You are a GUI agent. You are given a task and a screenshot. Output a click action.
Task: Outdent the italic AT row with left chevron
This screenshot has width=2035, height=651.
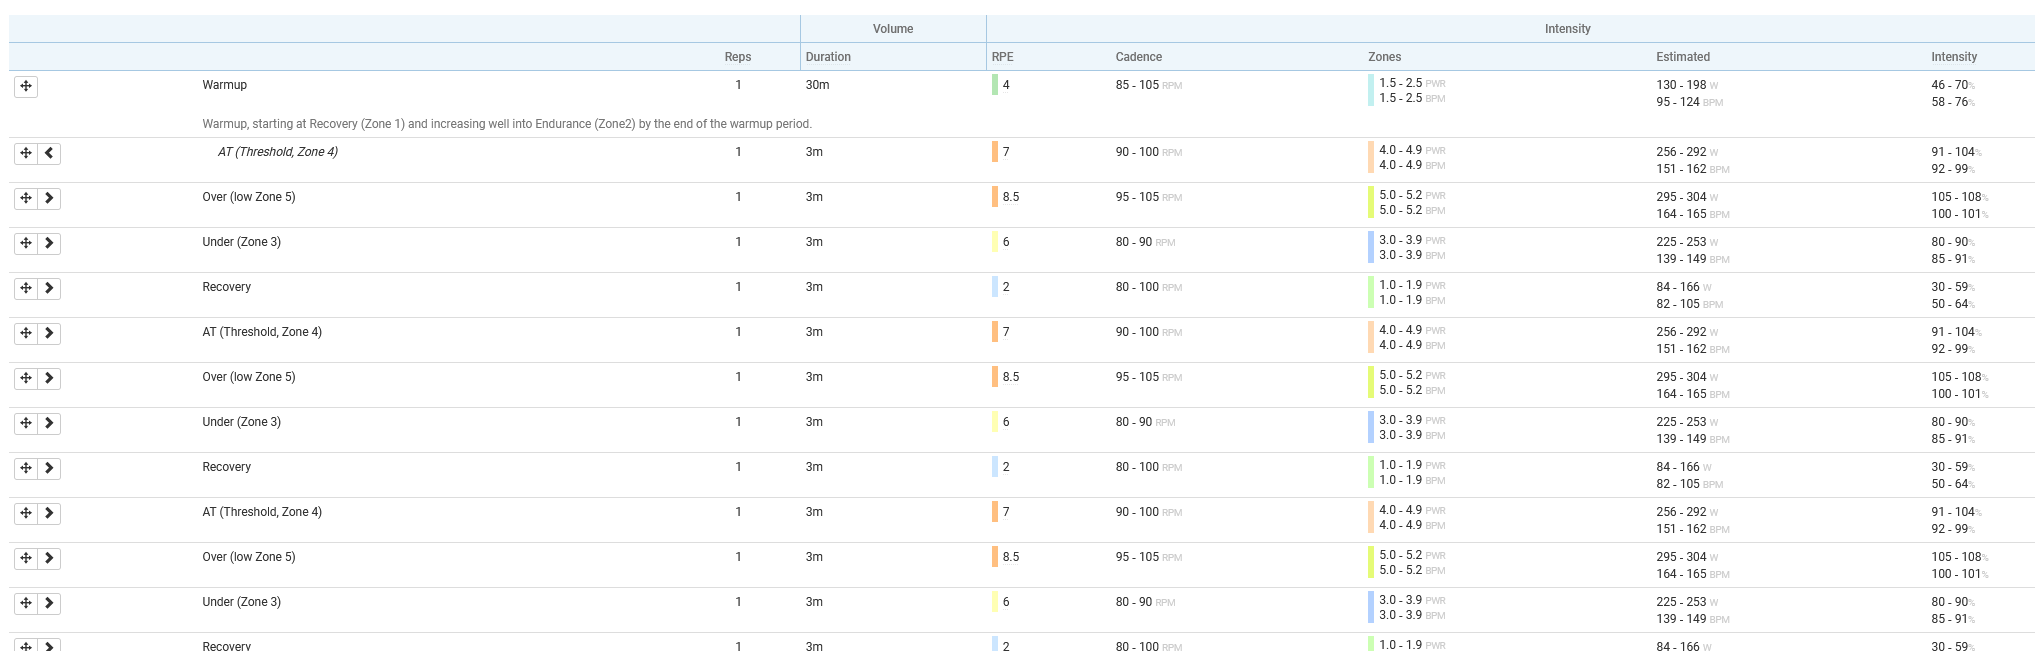pyautogui.click(x=49, y=153)
